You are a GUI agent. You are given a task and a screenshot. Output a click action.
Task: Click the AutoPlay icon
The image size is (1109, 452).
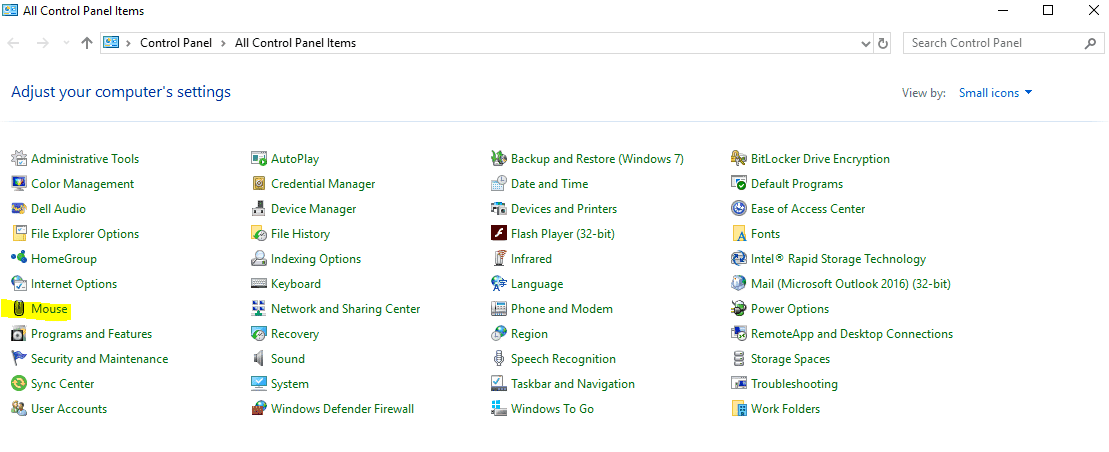click(259, 158)
